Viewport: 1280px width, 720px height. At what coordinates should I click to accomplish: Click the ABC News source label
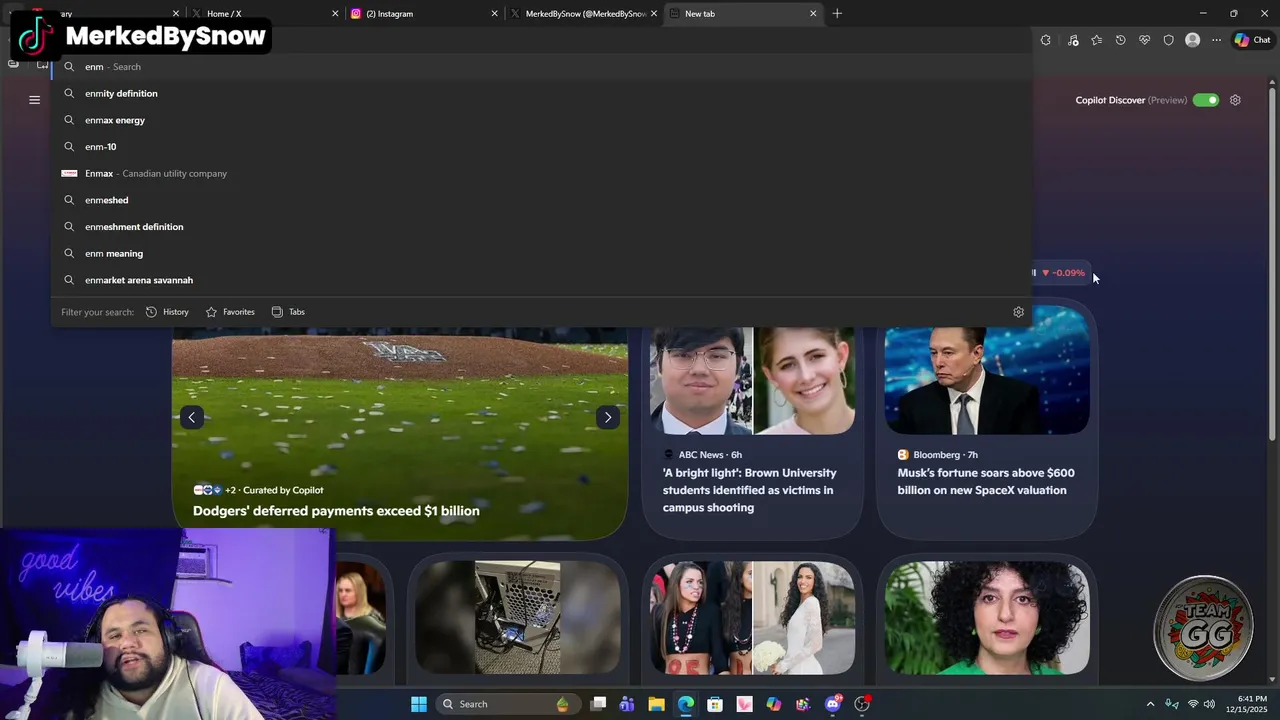tap(700, 455)
